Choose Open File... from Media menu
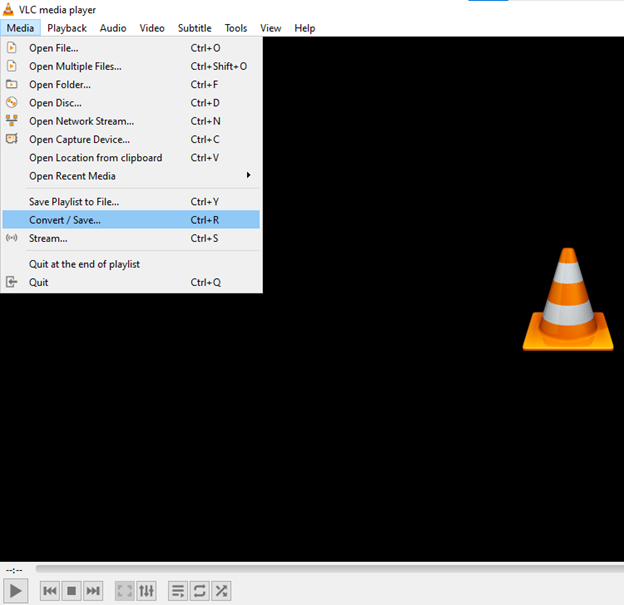 (131, 48)
